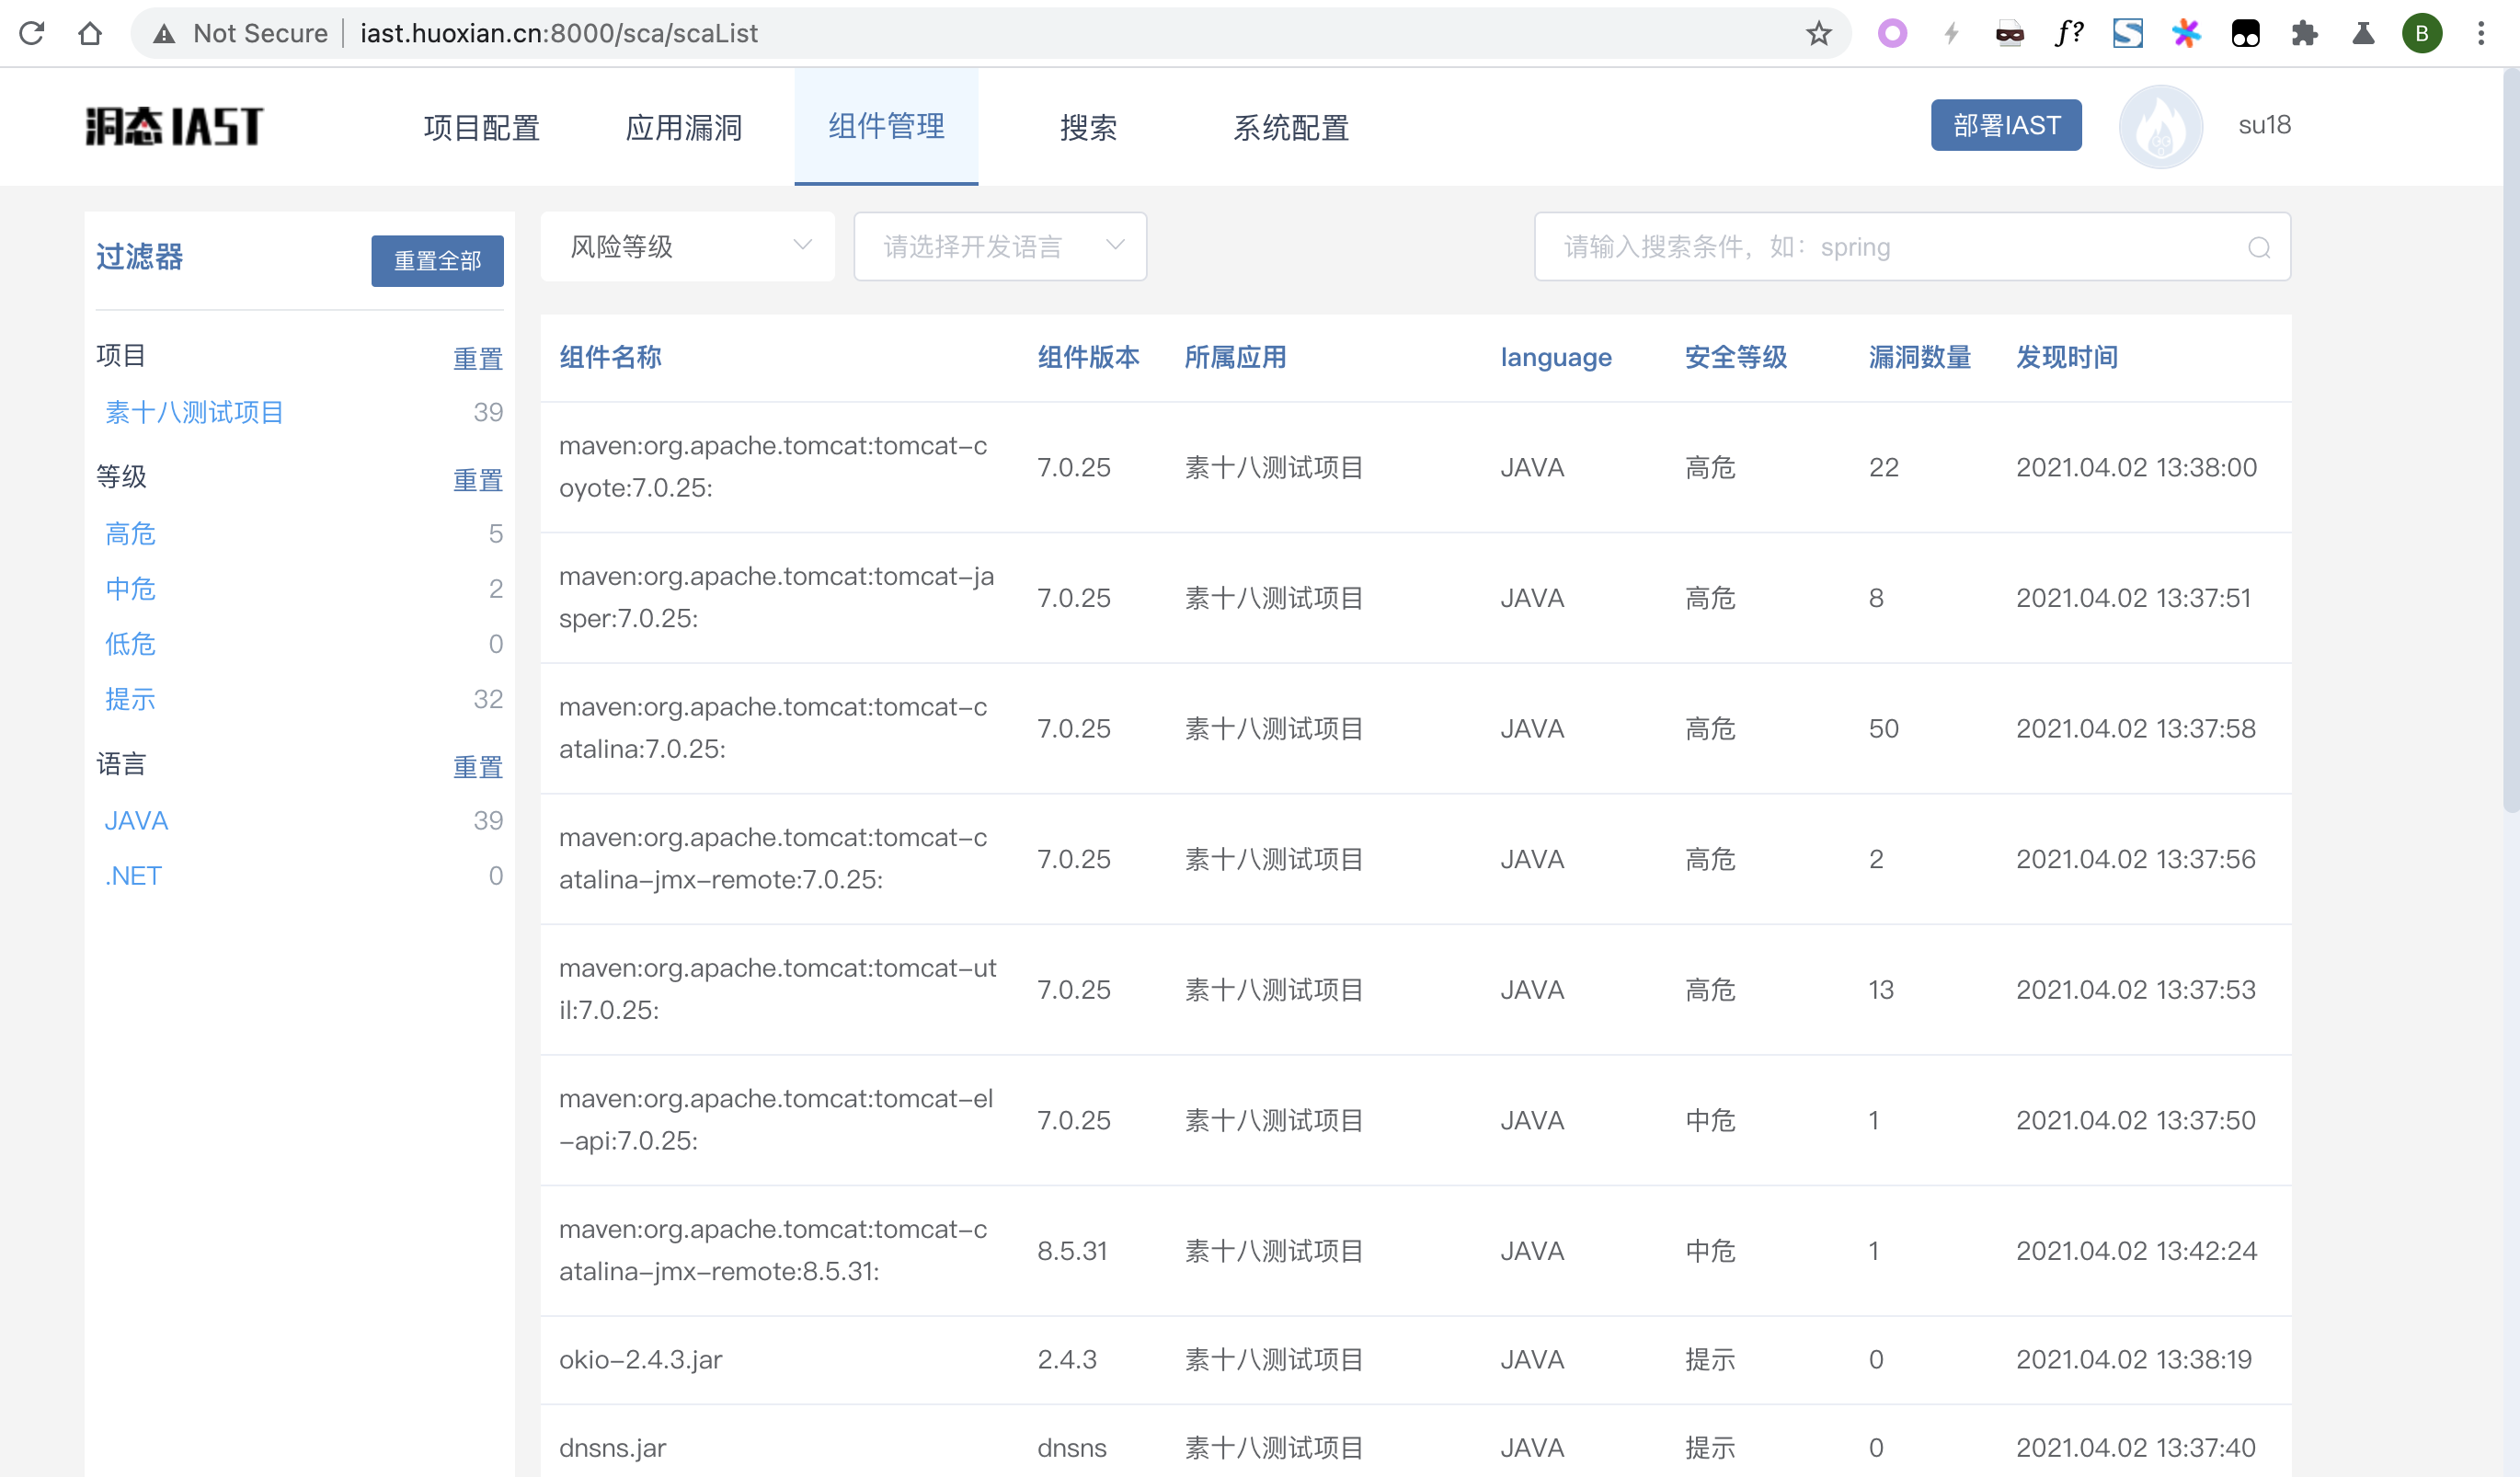
Task: Select the JAVA language filter
Action: pyautogui.click(x=136, y=820)
